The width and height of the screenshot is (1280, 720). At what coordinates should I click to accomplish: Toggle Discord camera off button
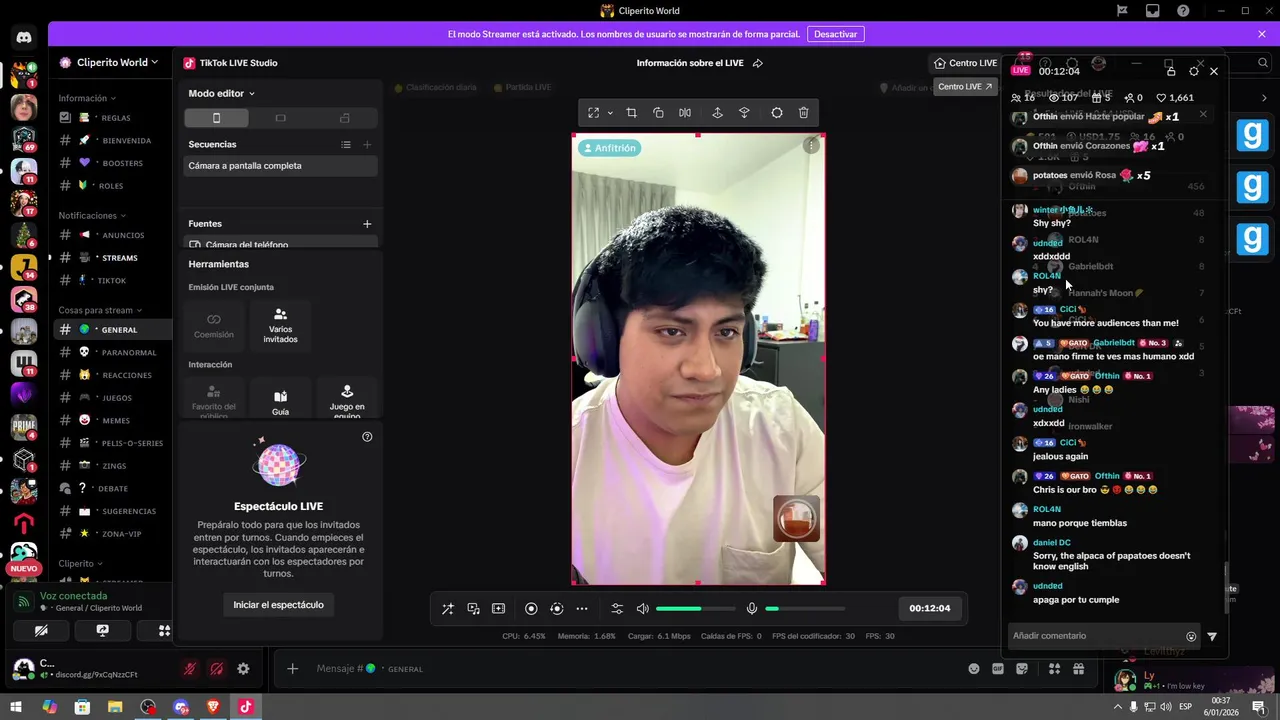41,631
